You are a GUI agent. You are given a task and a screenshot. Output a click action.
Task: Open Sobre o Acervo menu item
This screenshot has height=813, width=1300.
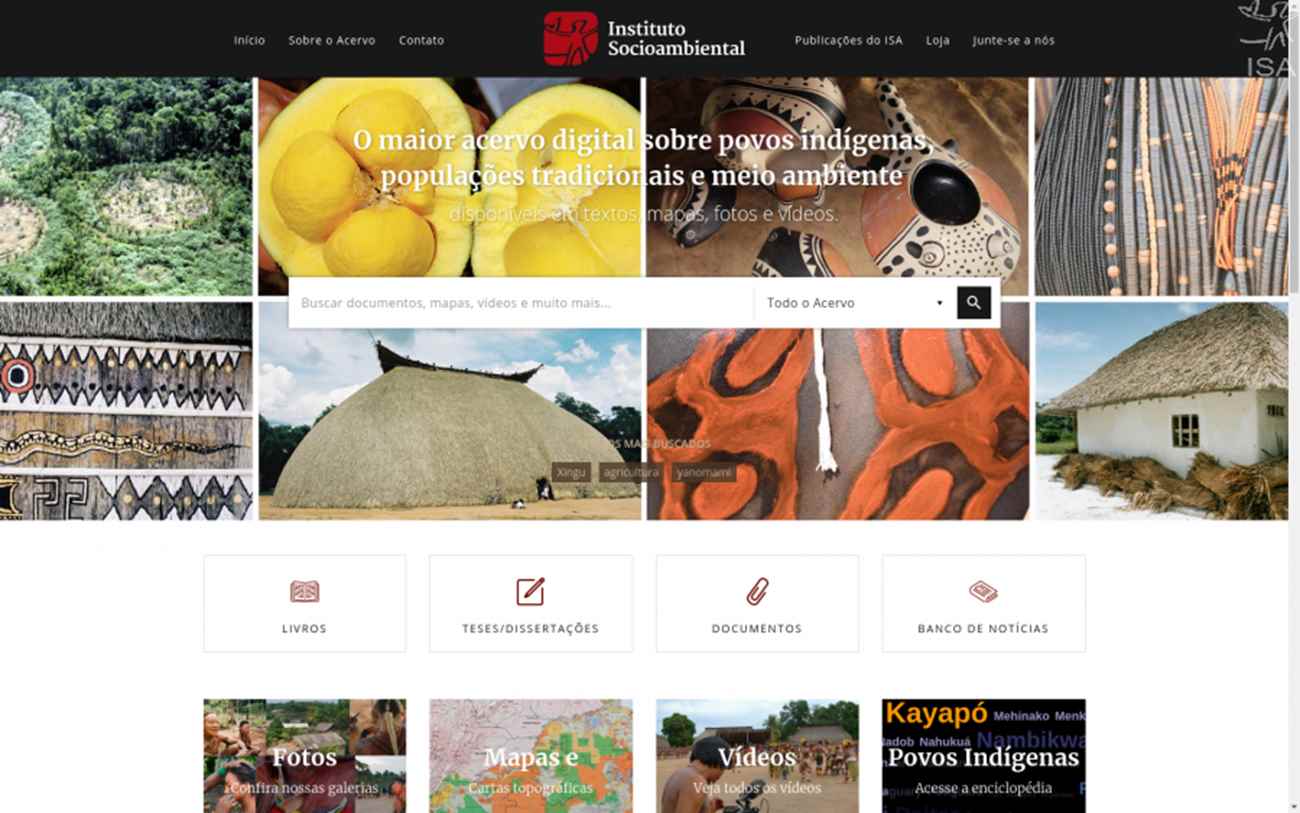tap(331, 40)
